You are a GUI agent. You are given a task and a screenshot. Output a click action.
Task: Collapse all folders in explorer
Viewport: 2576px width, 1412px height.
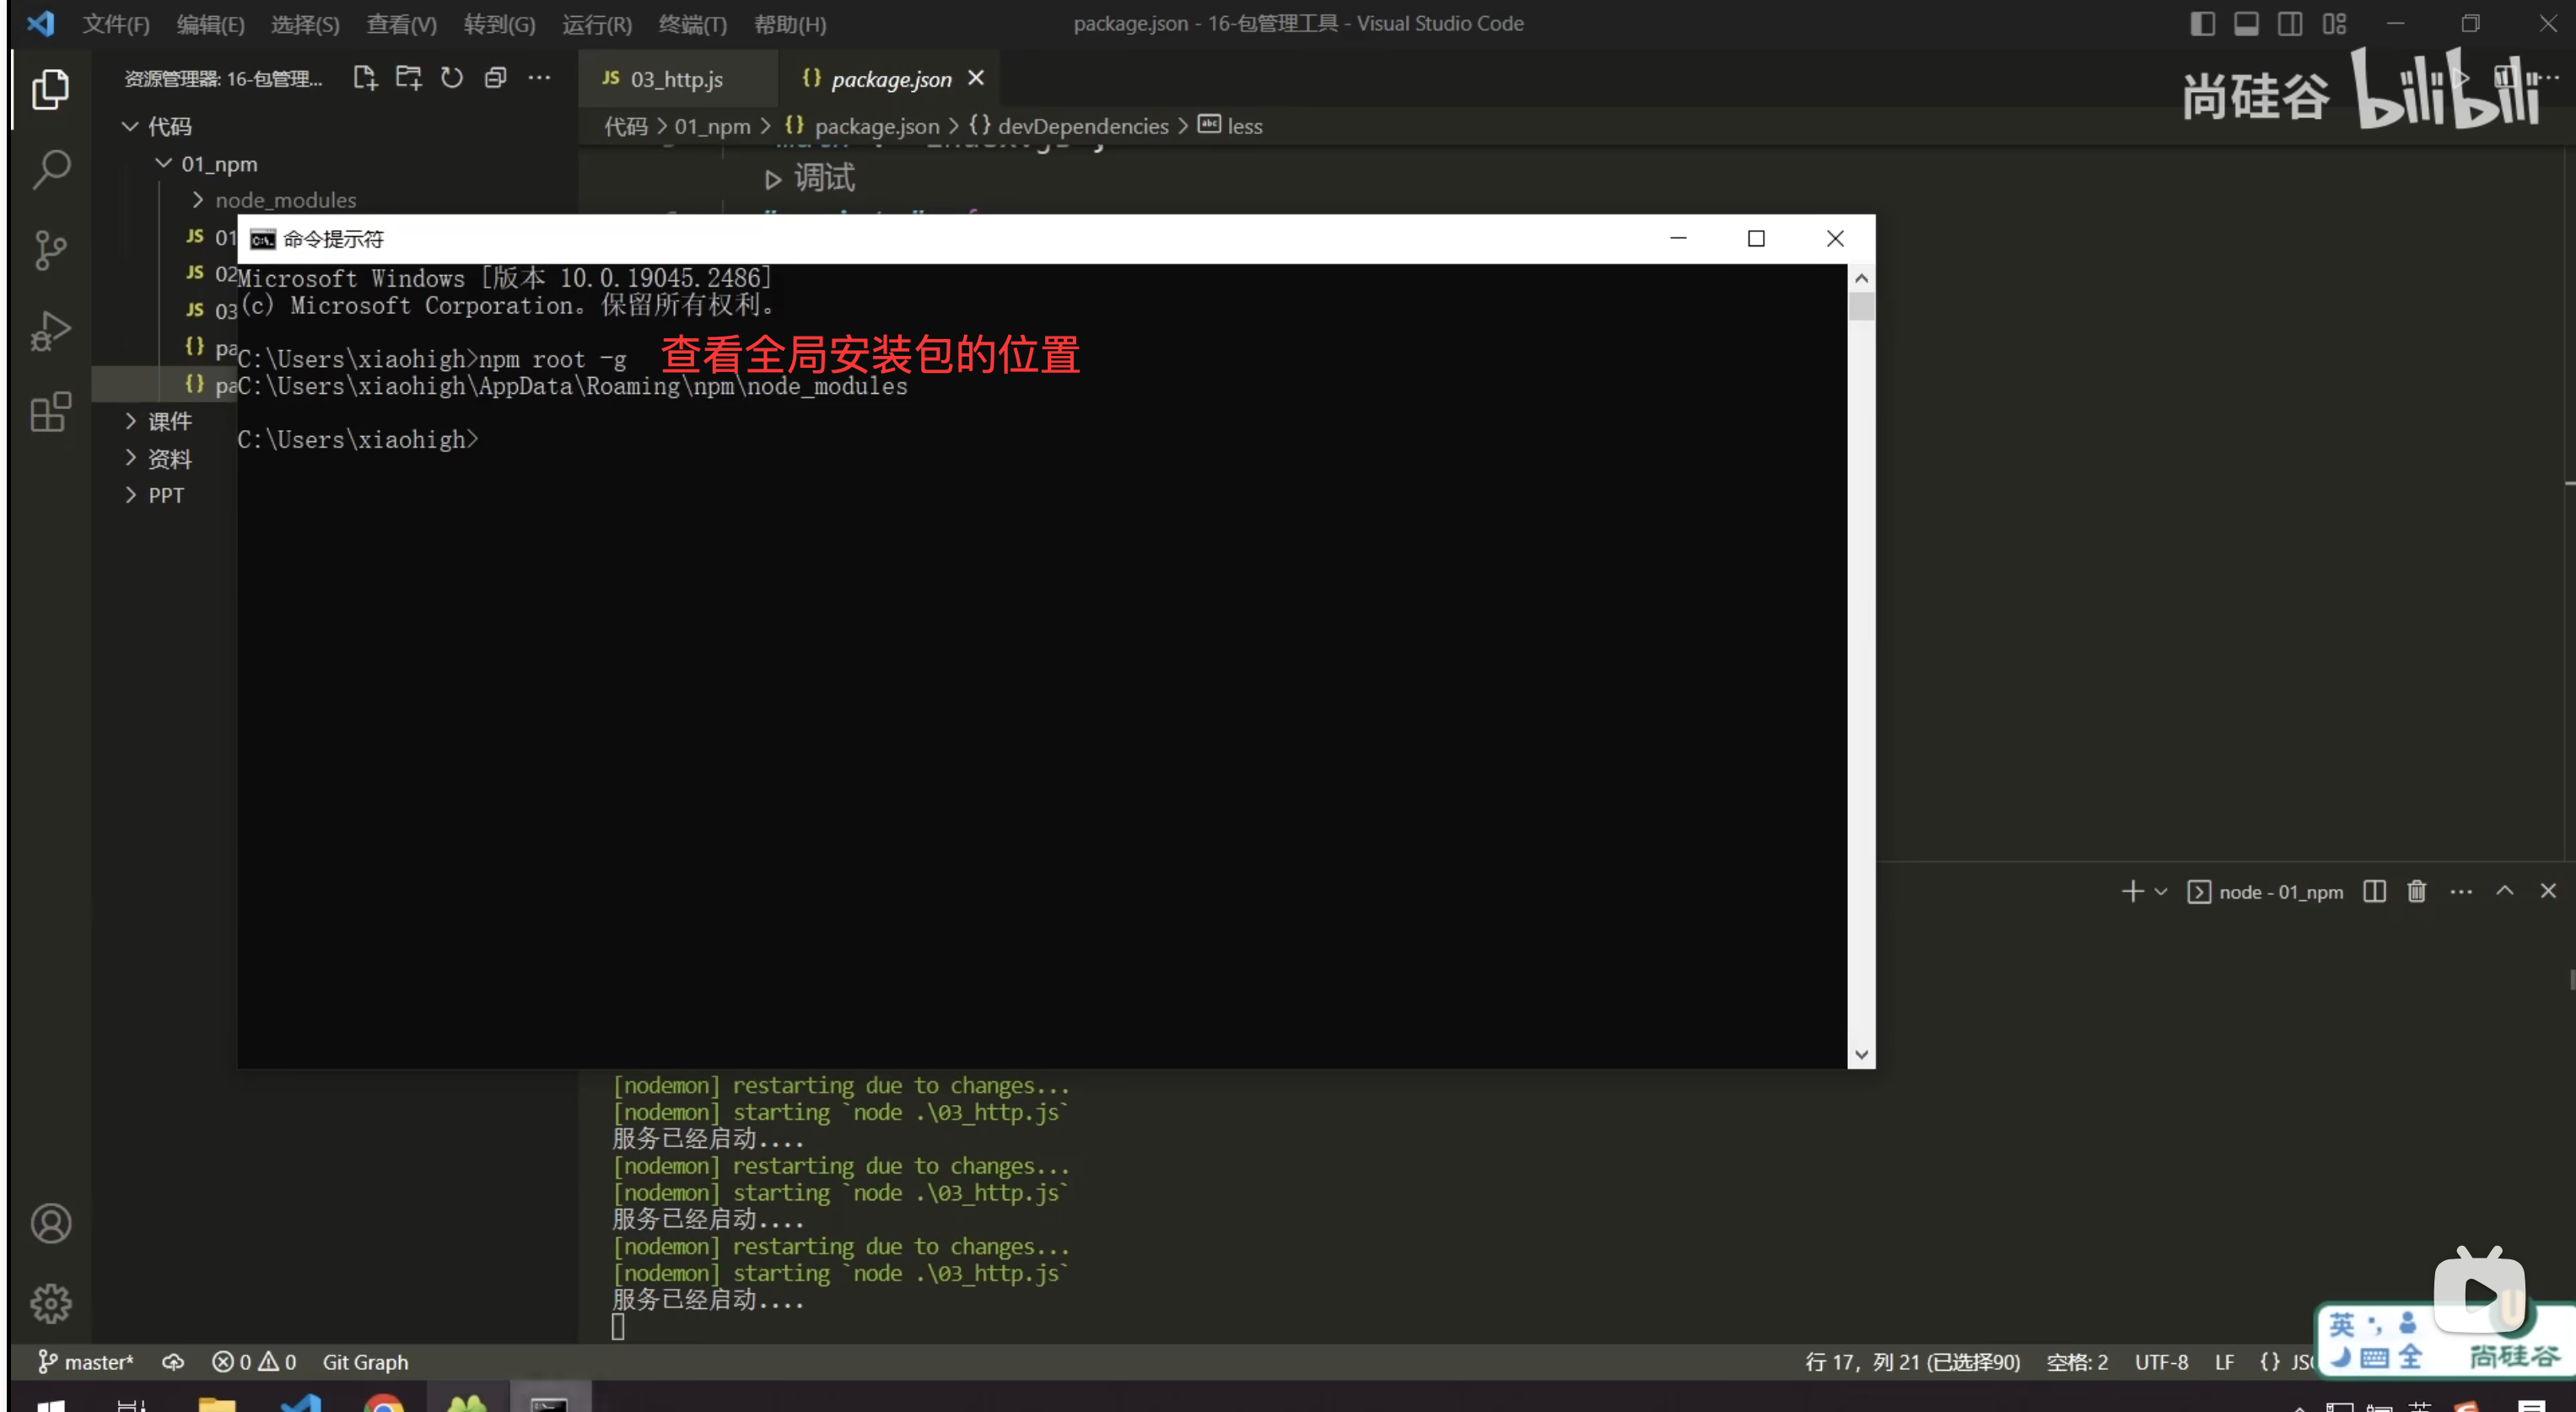pos(496,78)
